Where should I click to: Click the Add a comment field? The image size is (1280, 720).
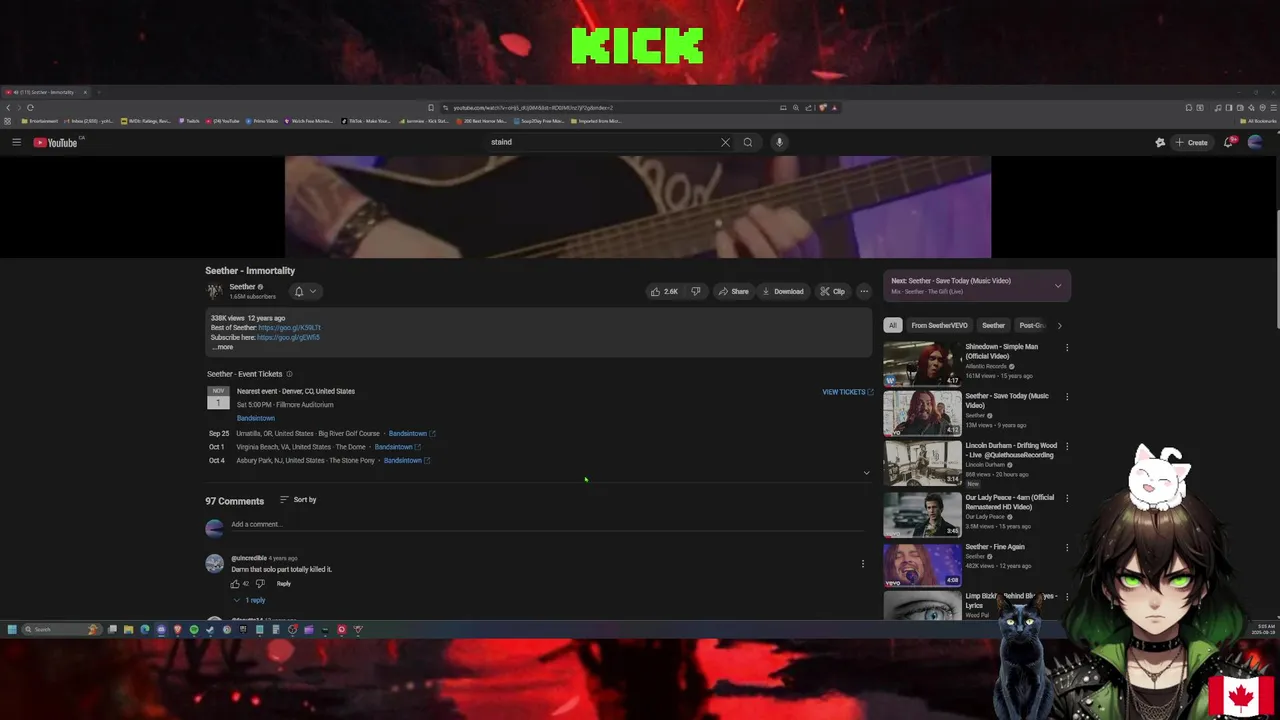[547, 525]
